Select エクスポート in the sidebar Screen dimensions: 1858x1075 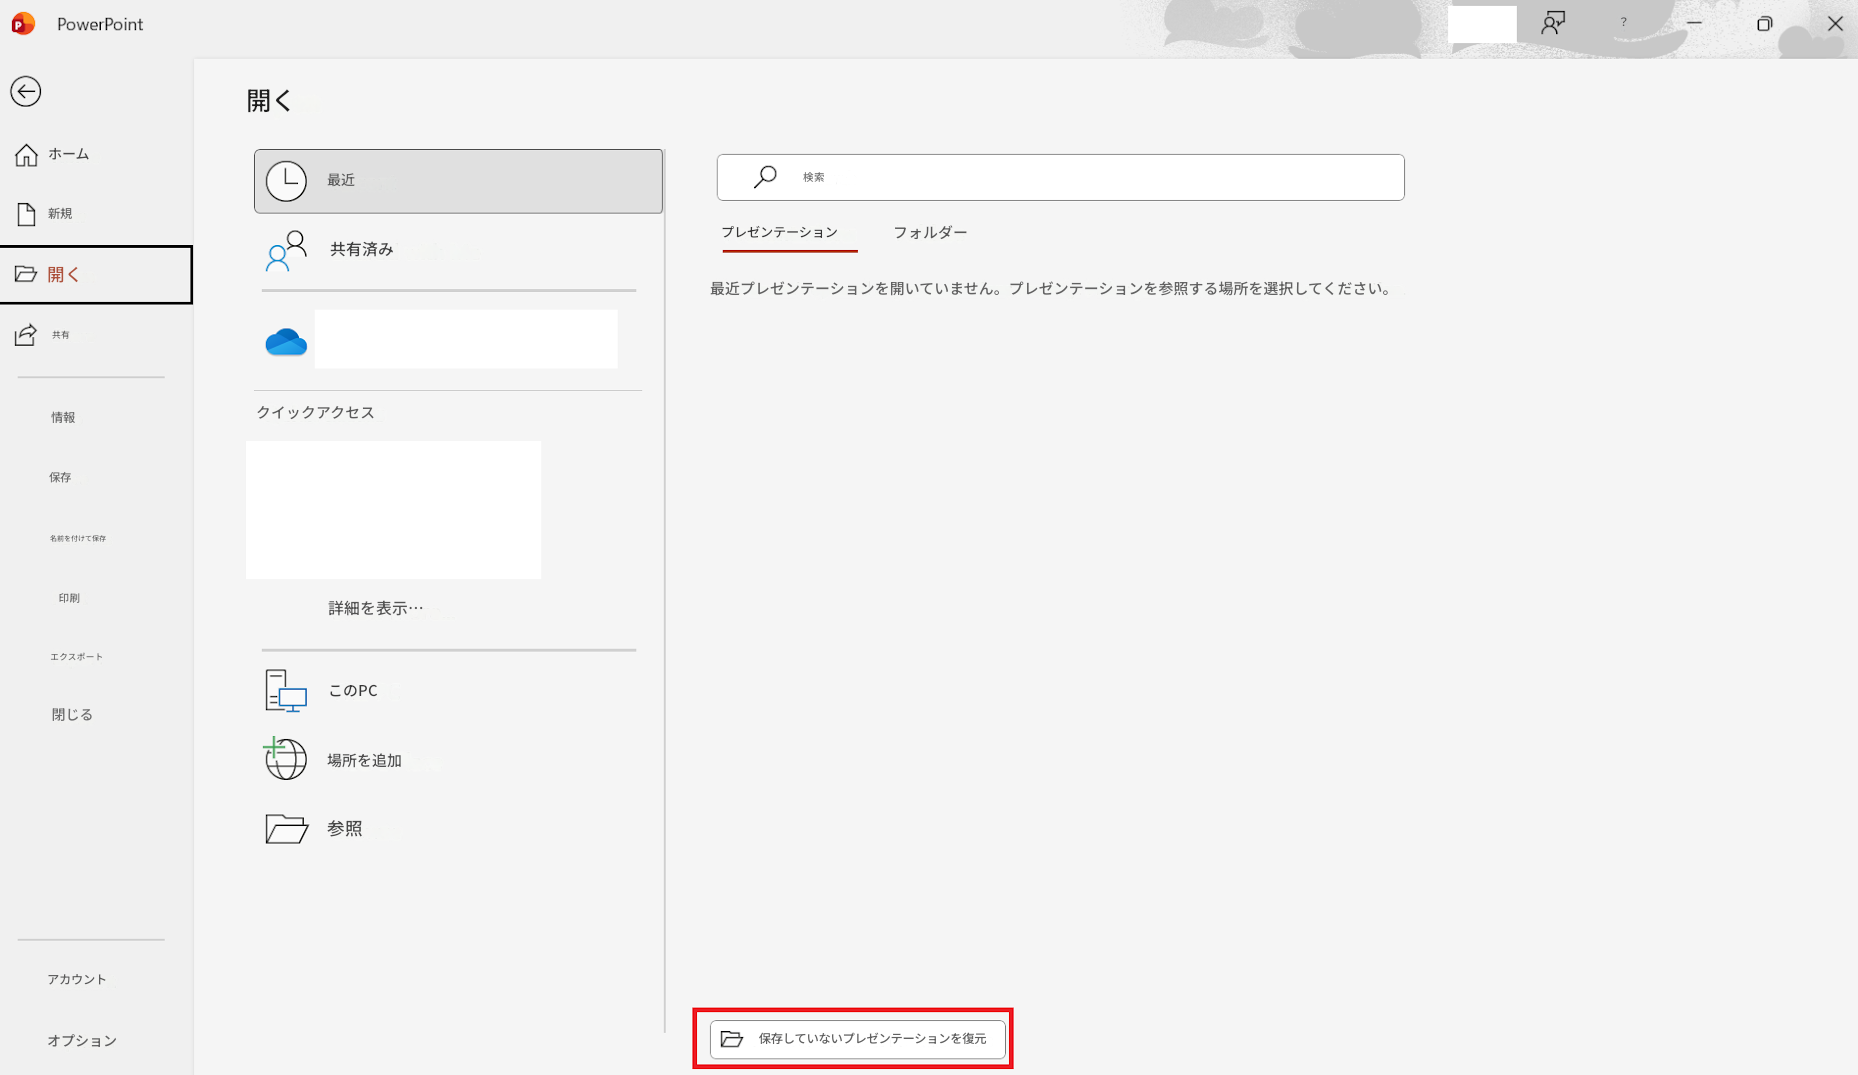coord(77,657)
